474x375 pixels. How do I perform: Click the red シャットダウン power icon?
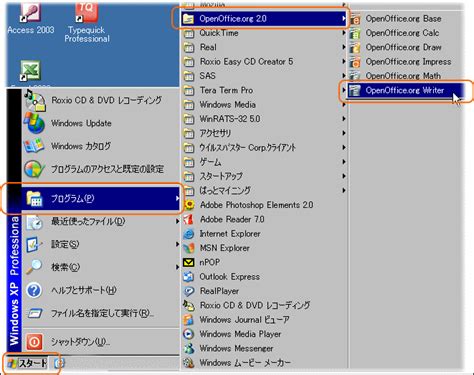(x=34, y=342)
